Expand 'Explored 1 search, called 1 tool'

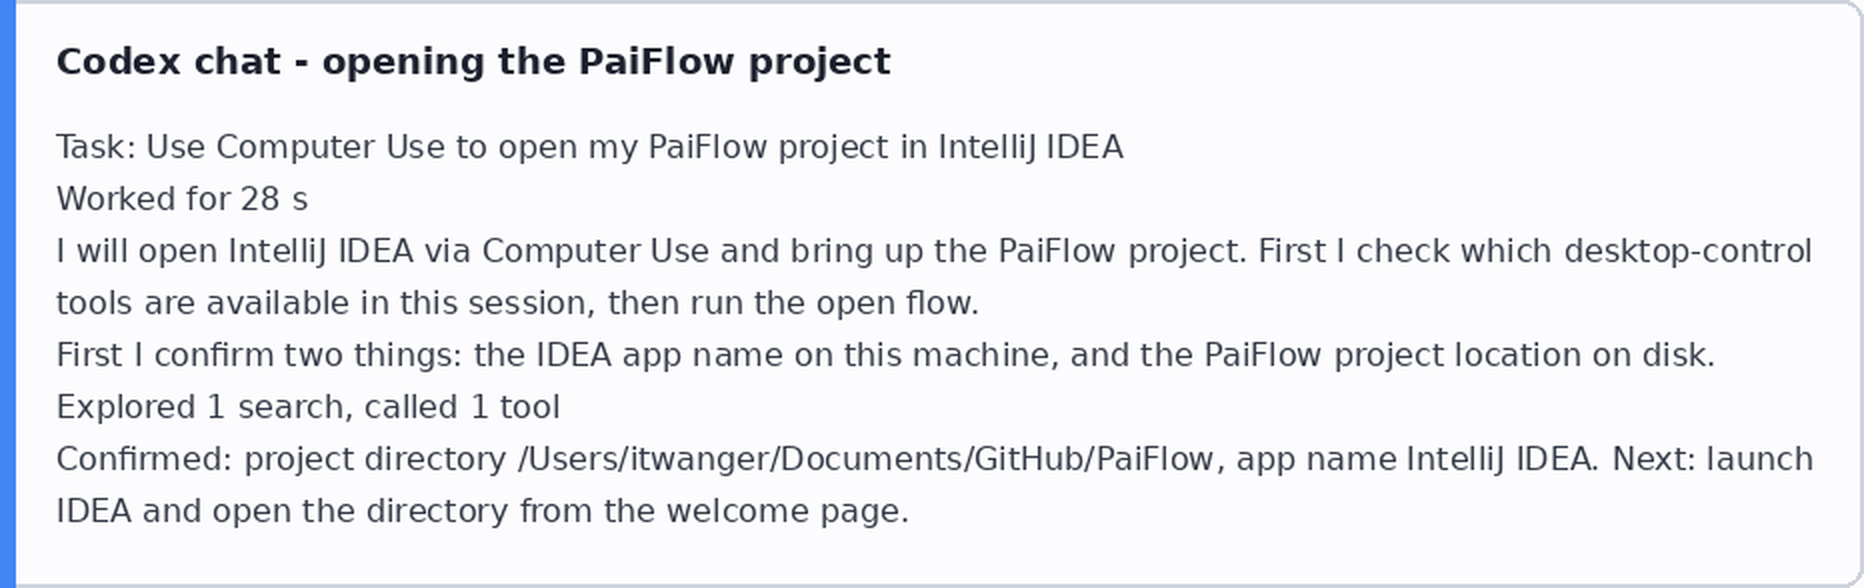coord(308,407)
